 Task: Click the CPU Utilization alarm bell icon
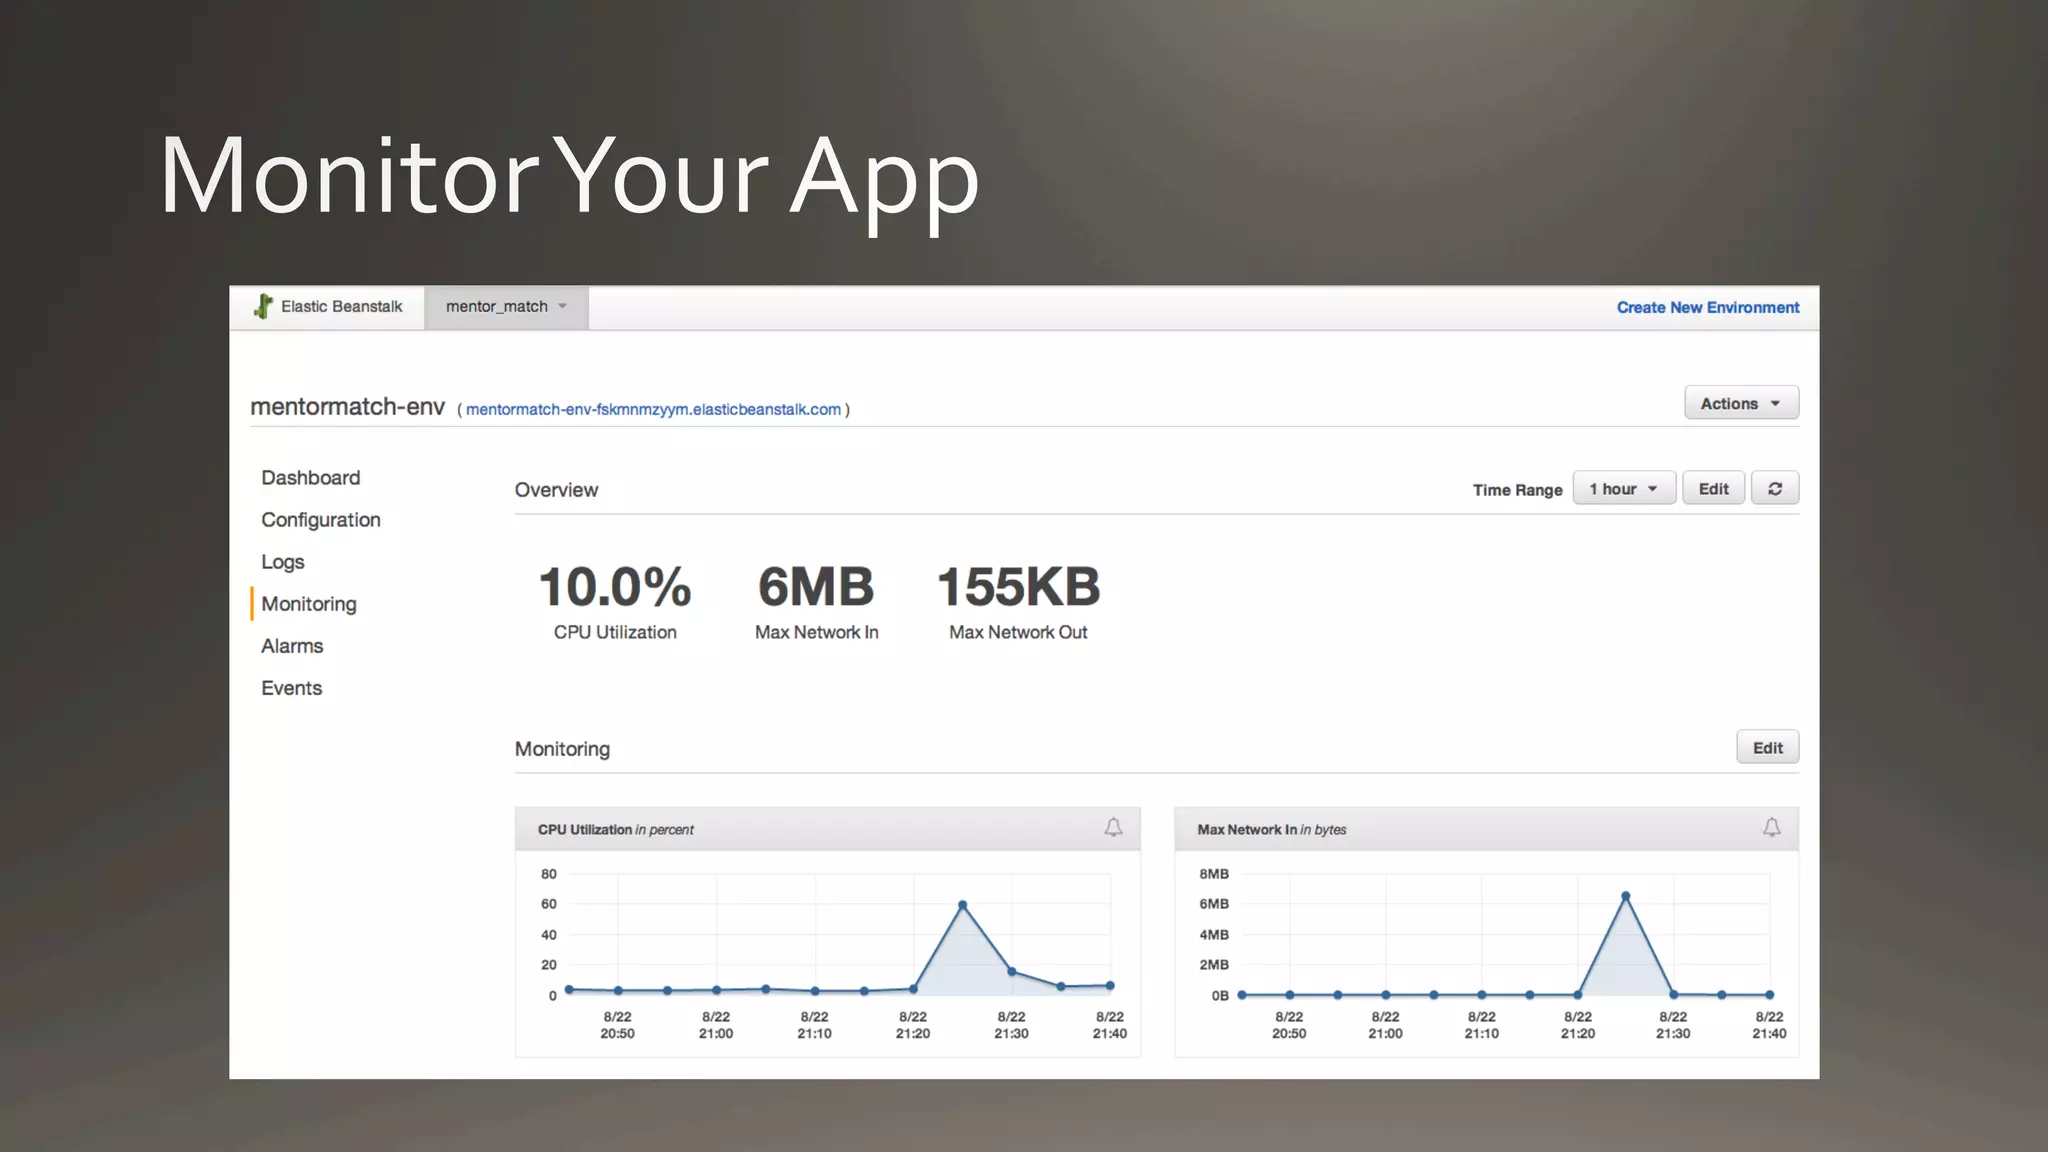pyautogui.click(x=1113, y=828)
